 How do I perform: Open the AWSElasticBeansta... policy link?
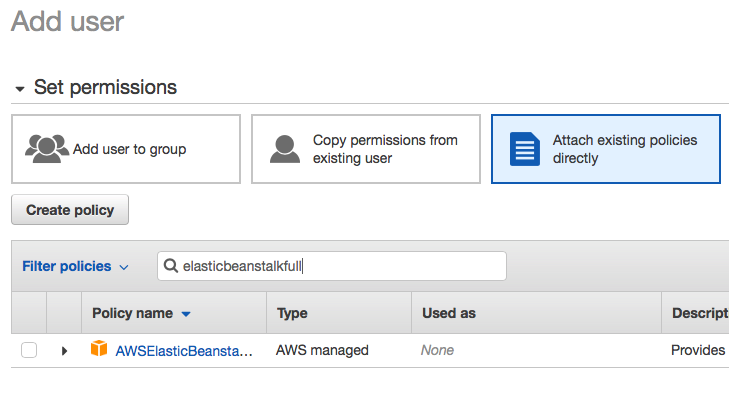(x=184, y=350)
